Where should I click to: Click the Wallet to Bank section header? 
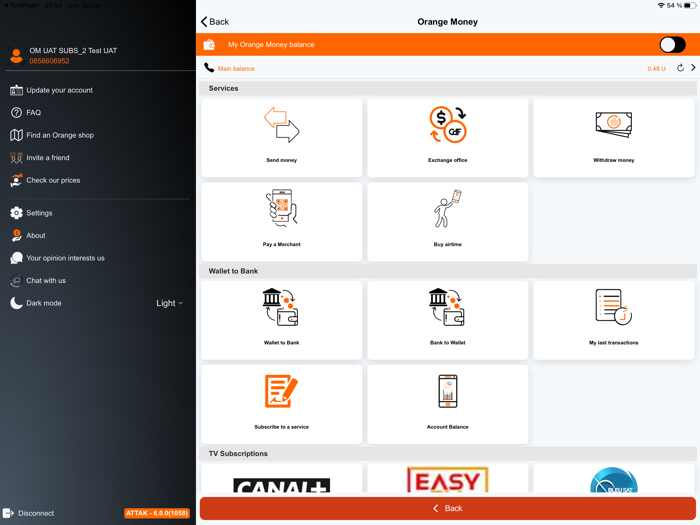click(x=448, y=271)
